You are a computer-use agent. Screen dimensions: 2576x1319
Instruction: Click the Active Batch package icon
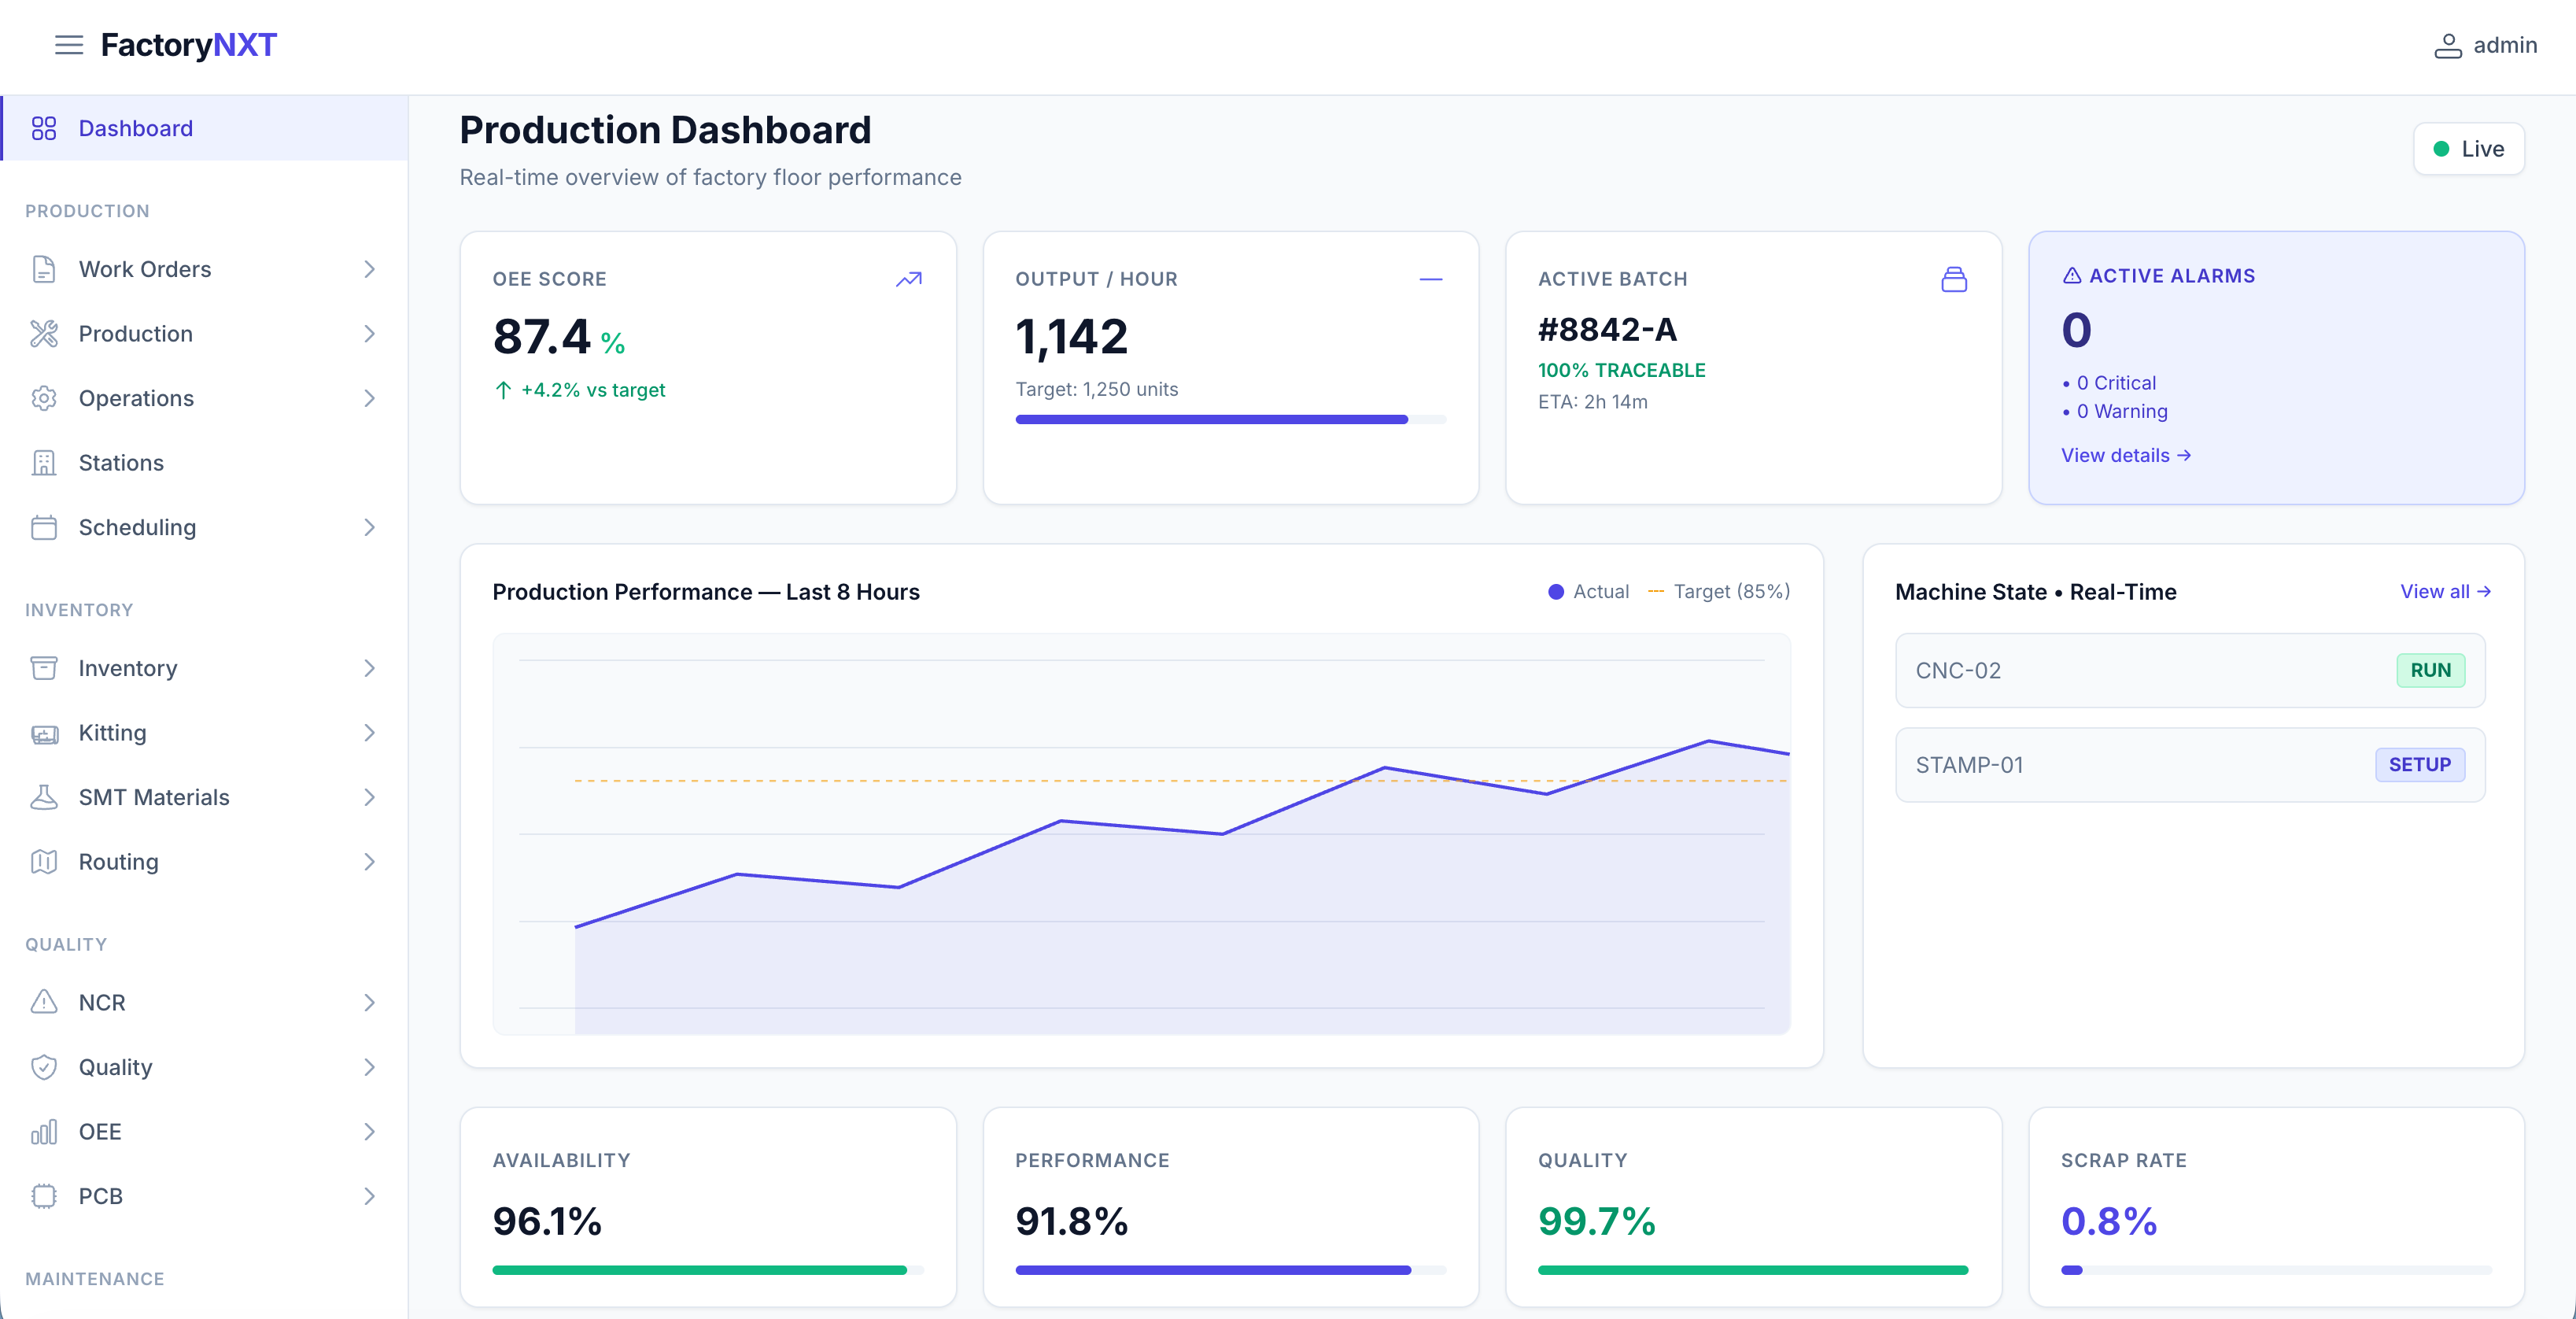[x=1954, y=279]
